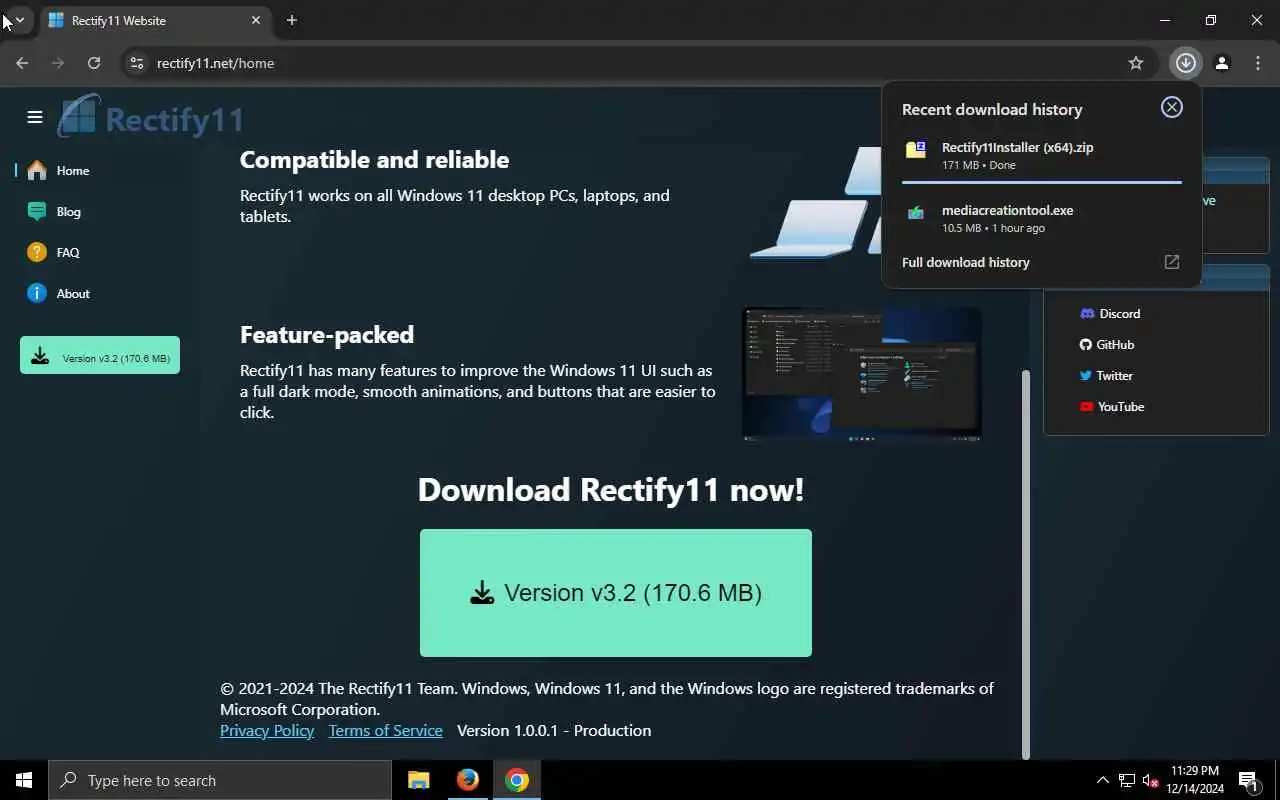Go to Home in the sidebar

73,171
